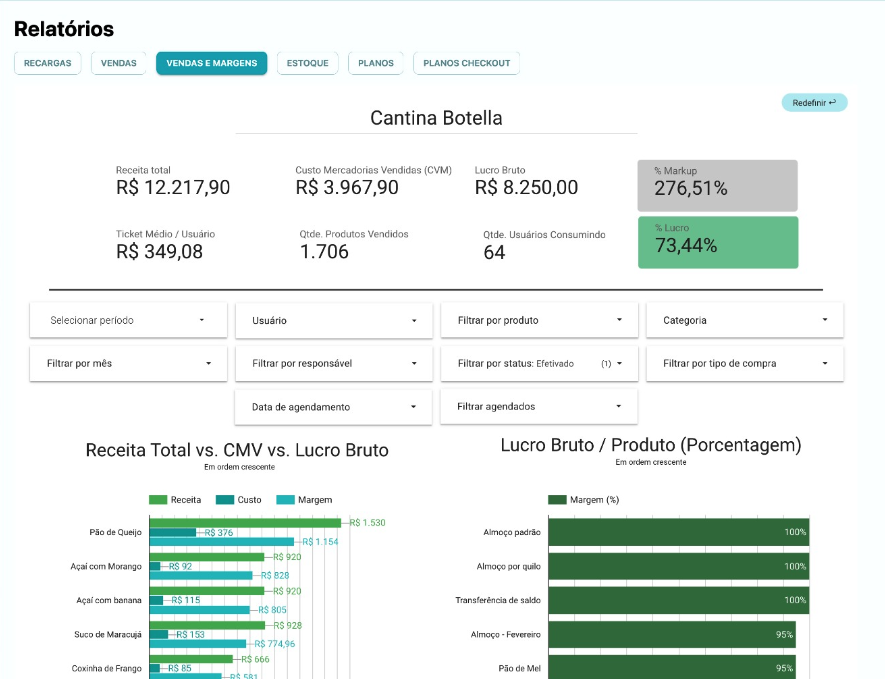Click the green % Lucro summary card
Image resolution: width=885 pixels, height=679 pixels.
[x=717, y=241]
